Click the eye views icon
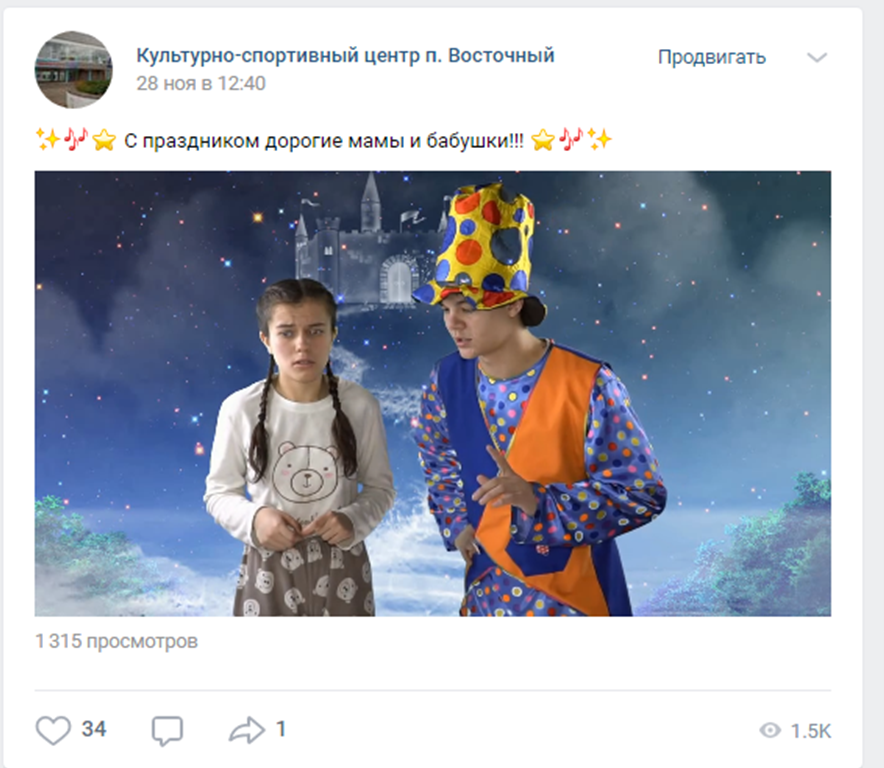 tap(770, 731)
